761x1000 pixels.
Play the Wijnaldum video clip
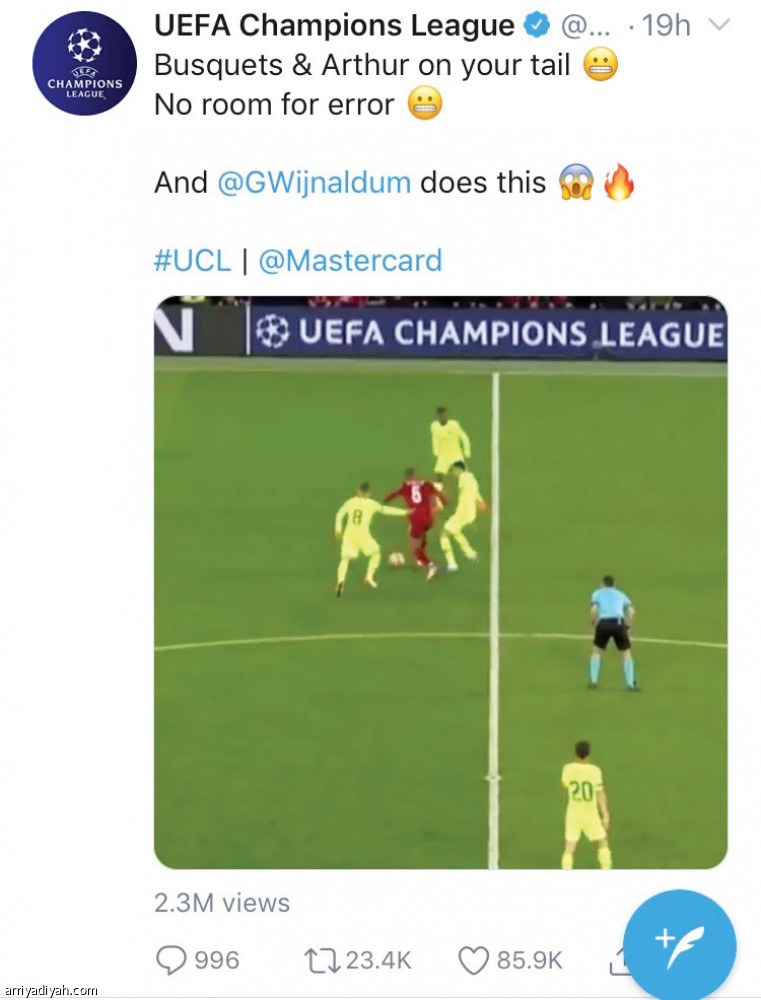point(441,582)
